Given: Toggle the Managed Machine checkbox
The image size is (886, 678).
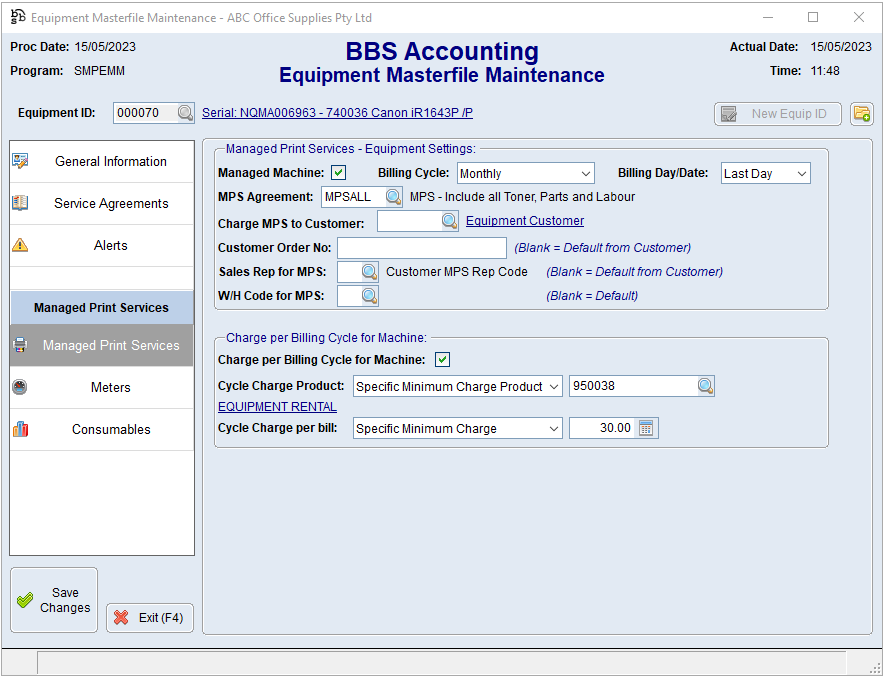Looking at the screenshot, I should pos(339,173).
